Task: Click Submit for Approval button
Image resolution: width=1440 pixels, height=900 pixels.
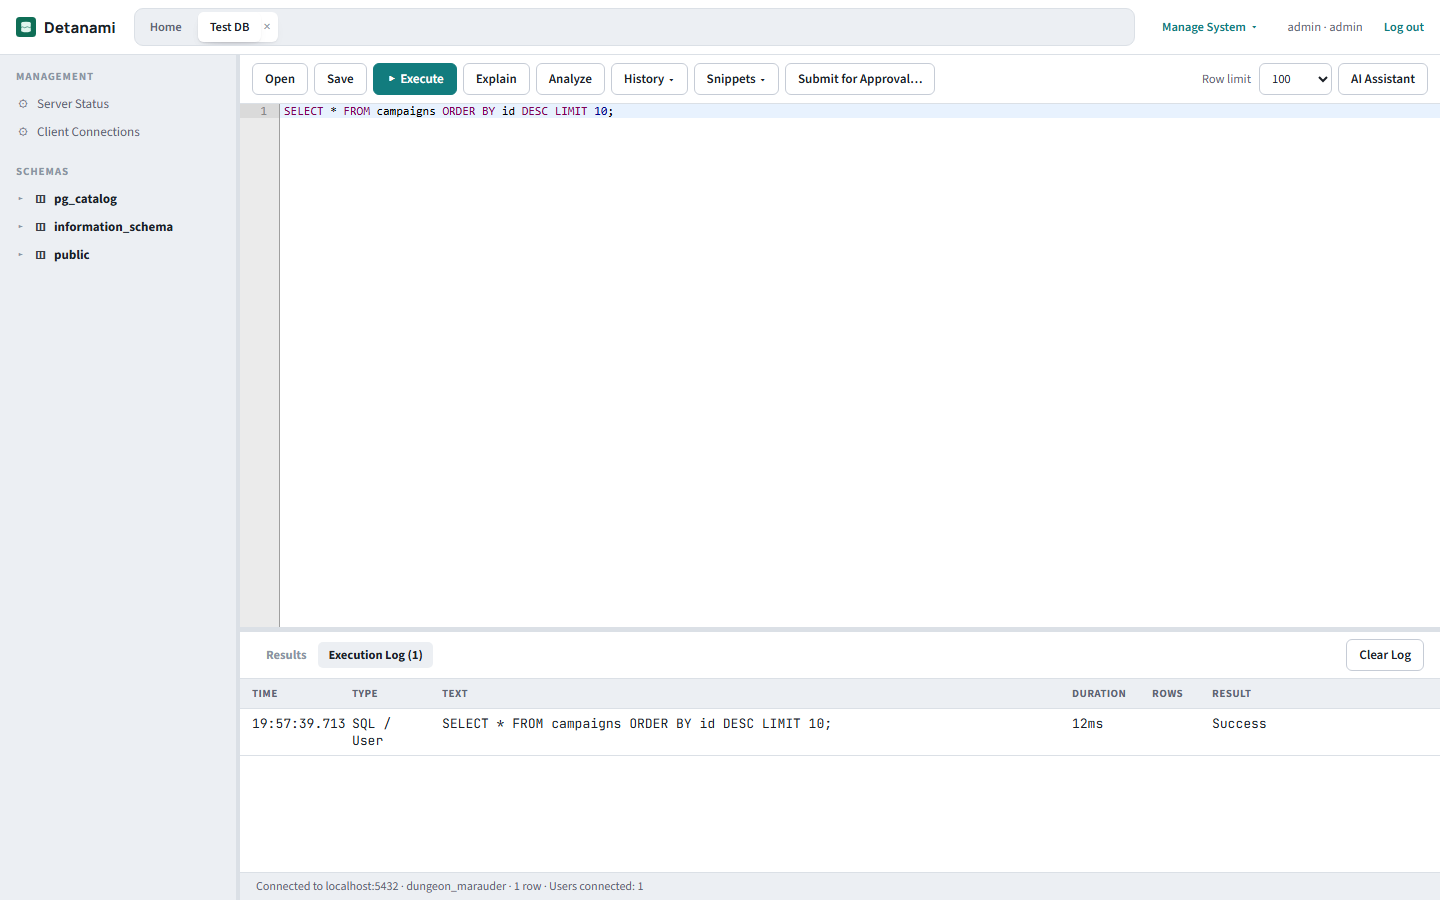Action: (x=860, y=79)
